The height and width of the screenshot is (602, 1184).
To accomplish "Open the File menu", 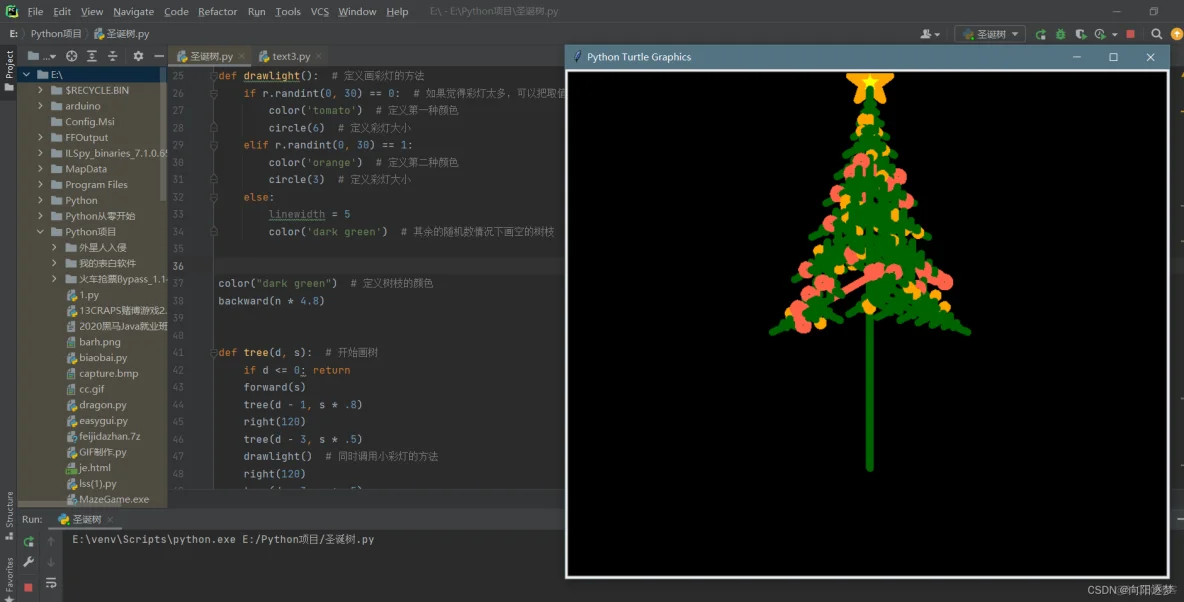I will point(35,11).
